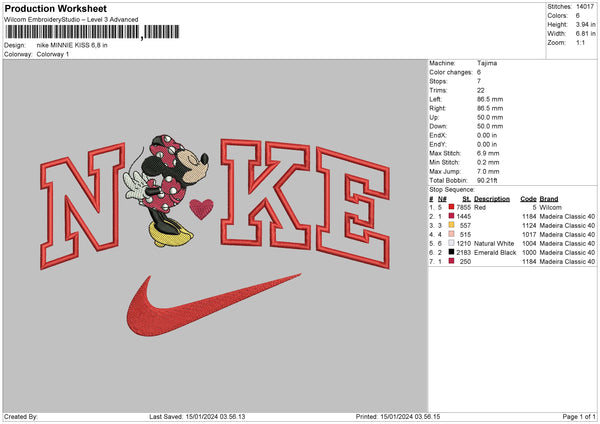Click the Machine value 'Tajima'
Viewport: 600px width, 424px height.
[487, 63]
